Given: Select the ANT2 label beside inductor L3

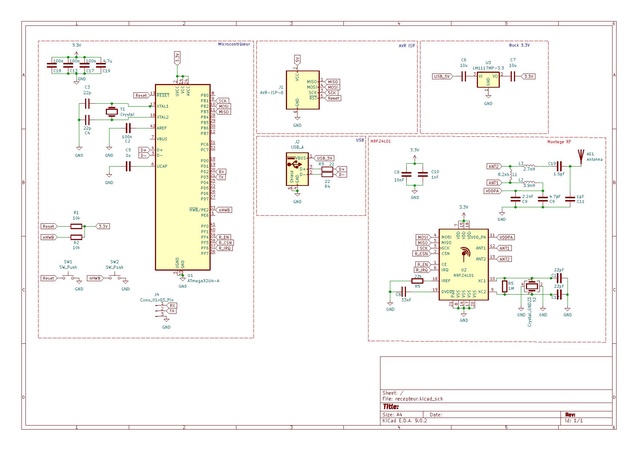Looking at the screenshot, I should click(494, 166).
